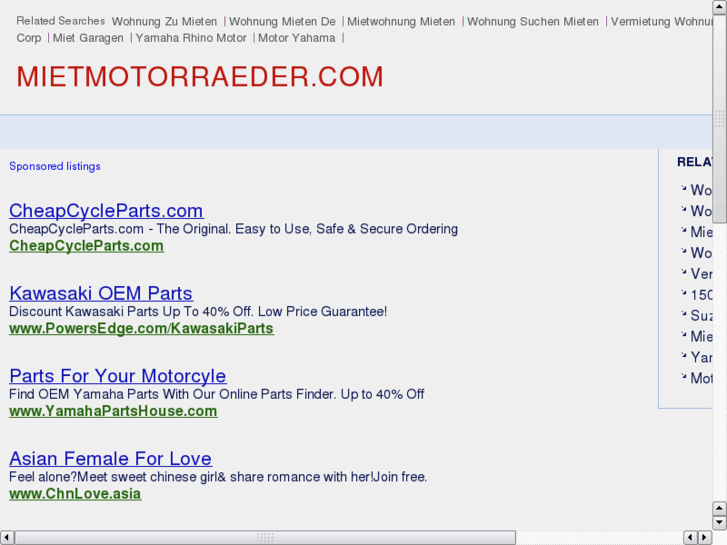Visit the www.PowersEdge.com/KawasakiParts URL
This screenshot has width=727, height=545.
point(141,328)
